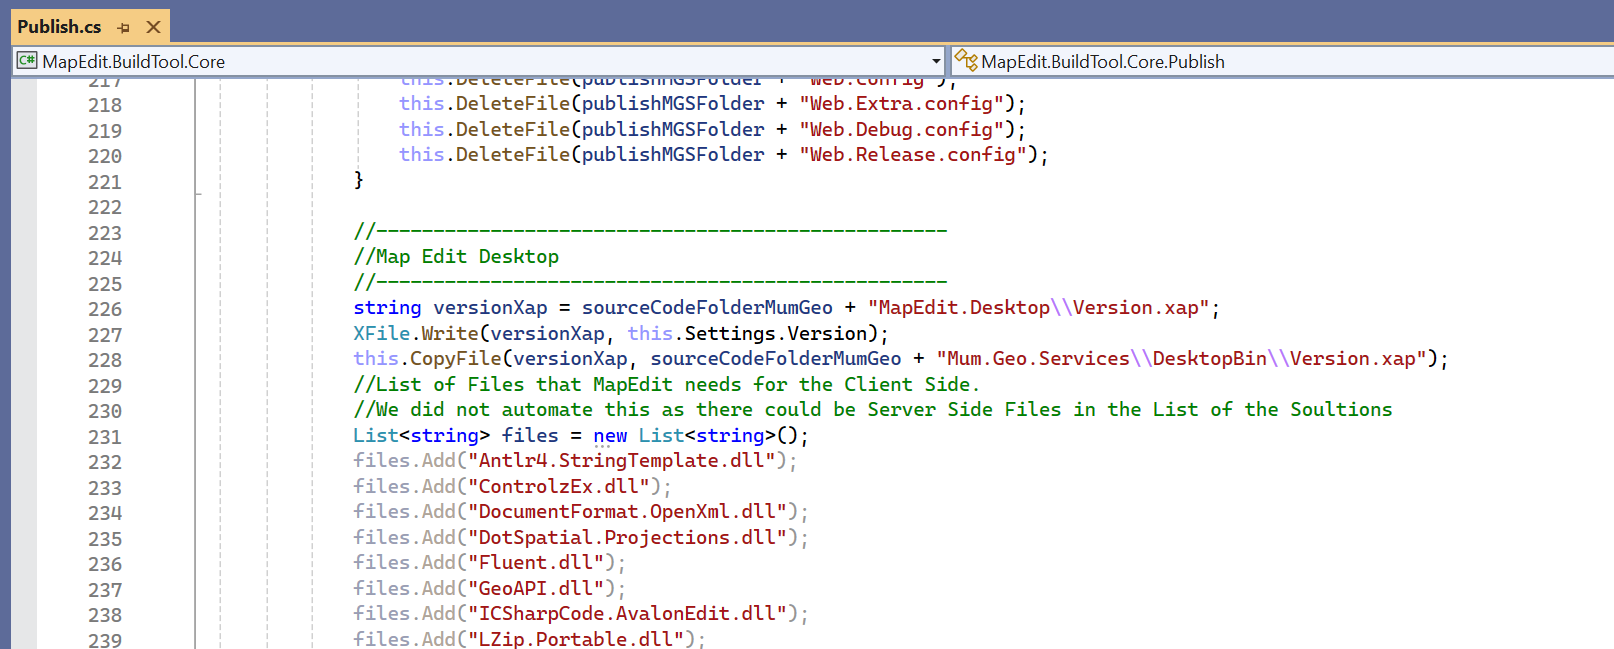Click the XFile class name on line 227
1614x649 pixels.
(380, 334)
